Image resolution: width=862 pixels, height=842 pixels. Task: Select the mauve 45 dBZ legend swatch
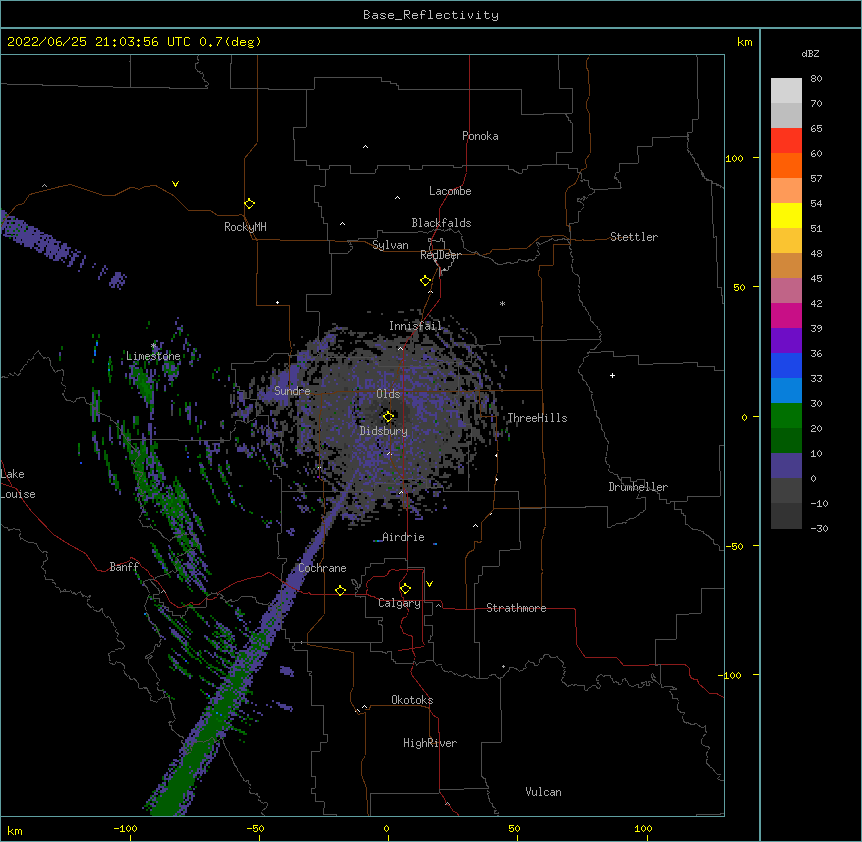tap(786, 290)
